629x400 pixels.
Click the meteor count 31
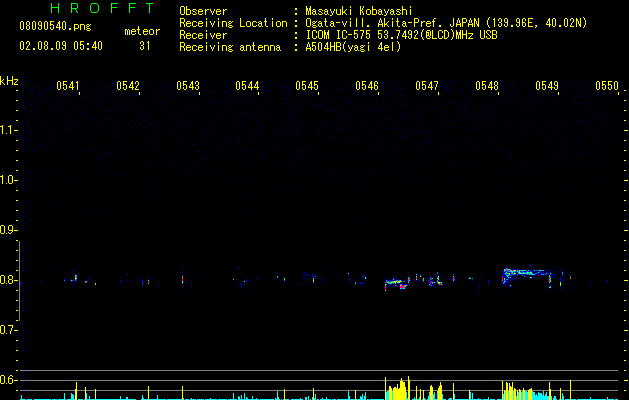coord(144,46)
